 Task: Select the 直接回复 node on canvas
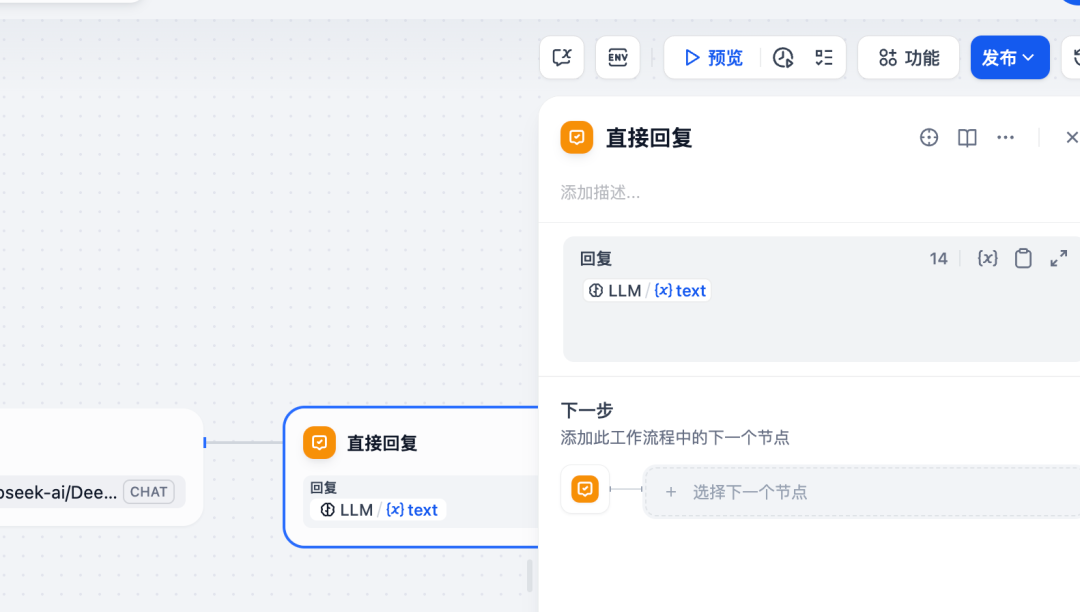tap(411, 476)
